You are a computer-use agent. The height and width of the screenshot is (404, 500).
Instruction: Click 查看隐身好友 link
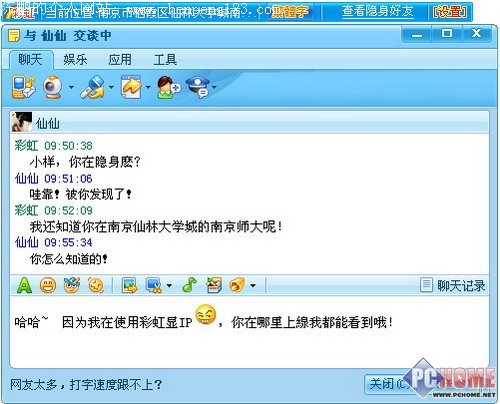click(378, 11)
